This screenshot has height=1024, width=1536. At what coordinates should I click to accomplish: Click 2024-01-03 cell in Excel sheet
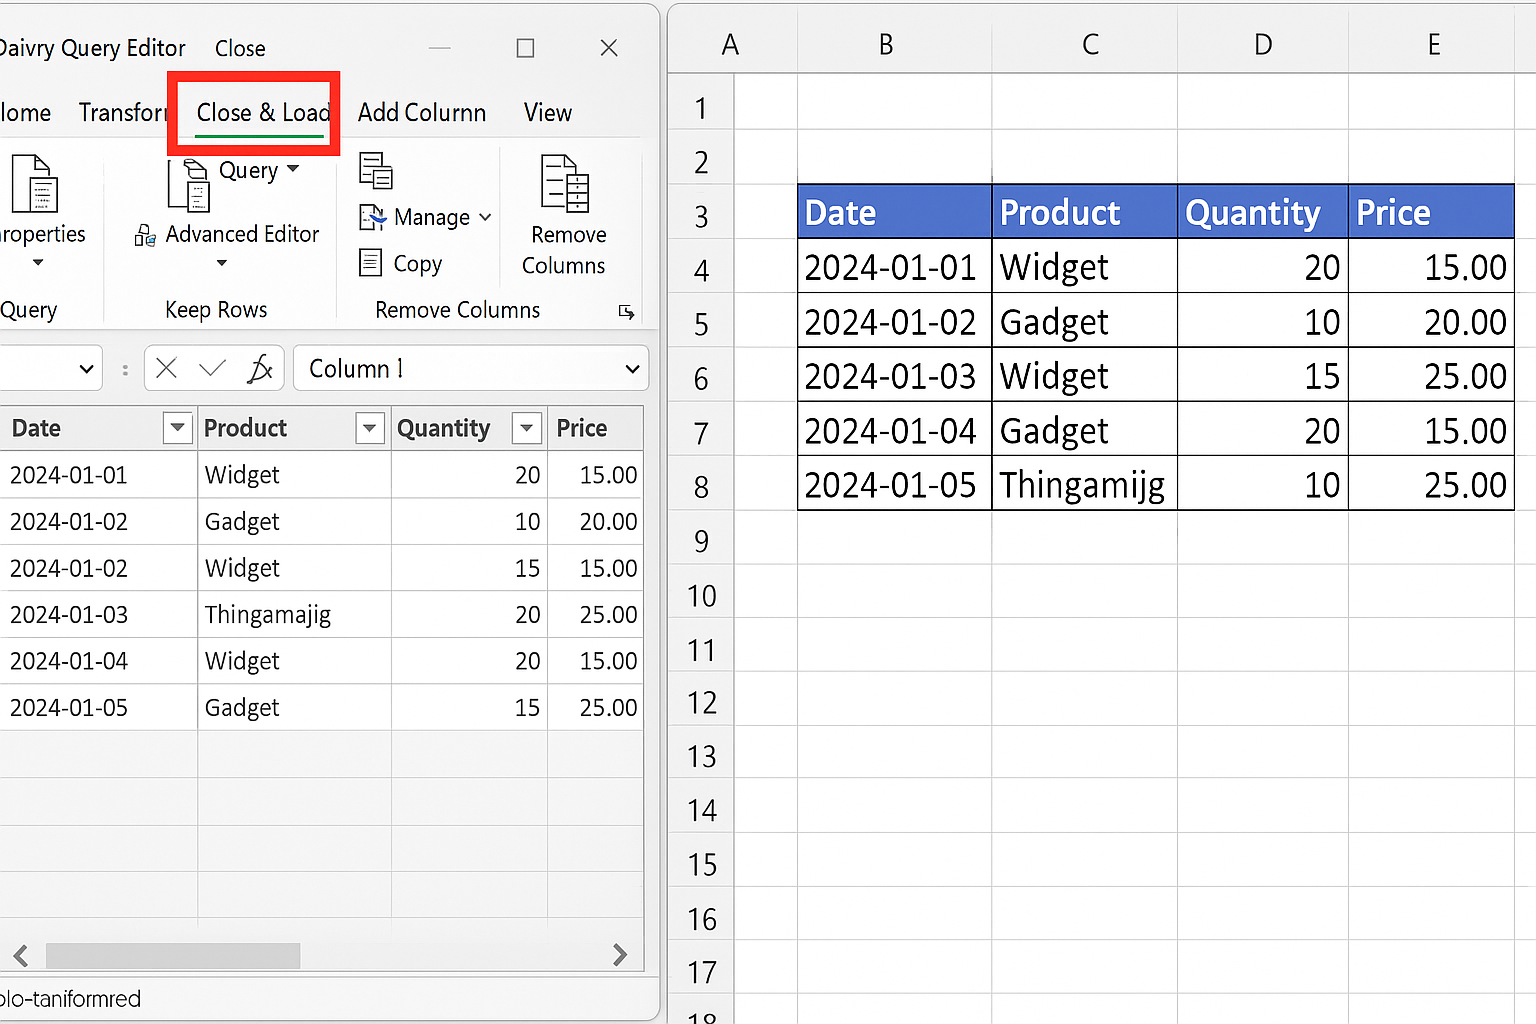pos(895,376)
